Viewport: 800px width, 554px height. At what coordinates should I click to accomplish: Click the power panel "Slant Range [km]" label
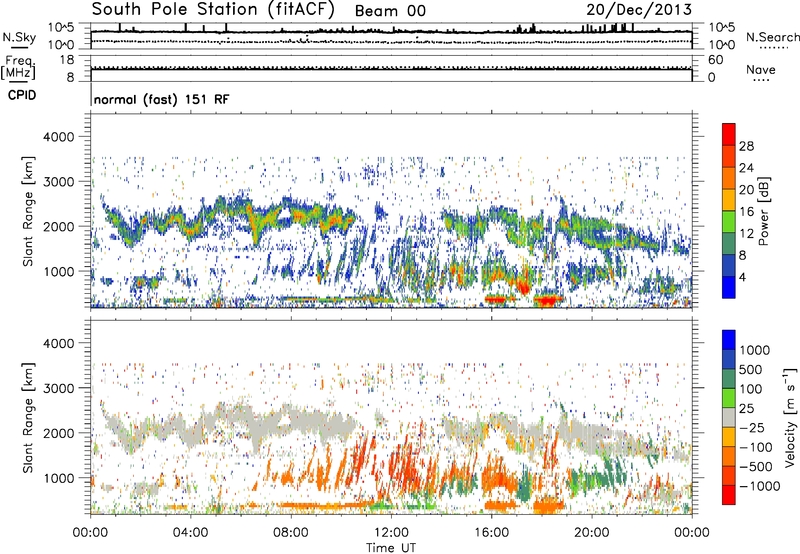pos(28,211)
